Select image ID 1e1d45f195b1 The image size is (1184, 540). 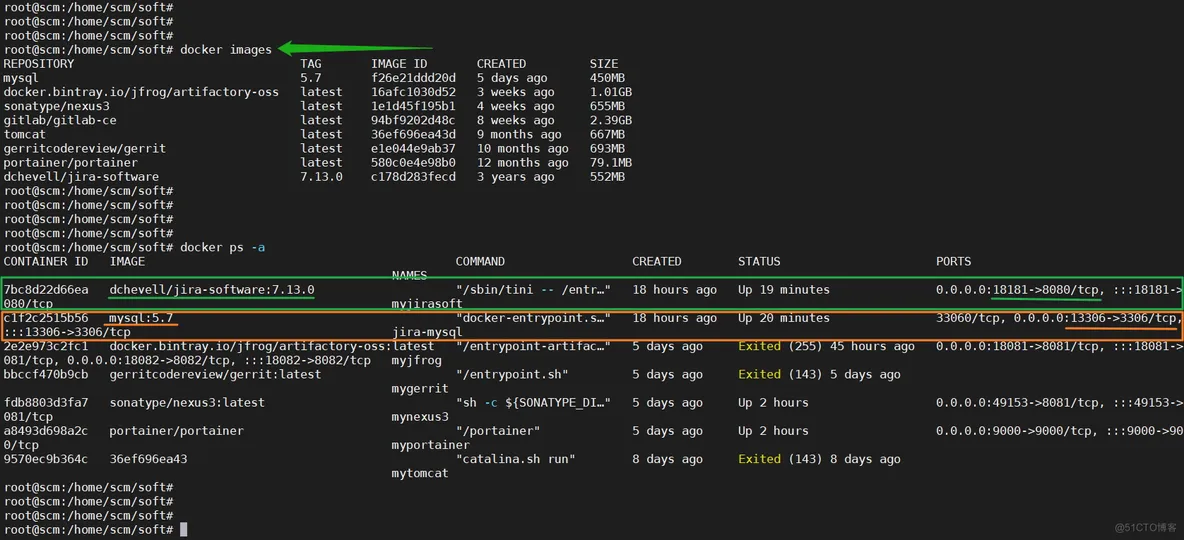pos(413,106)
